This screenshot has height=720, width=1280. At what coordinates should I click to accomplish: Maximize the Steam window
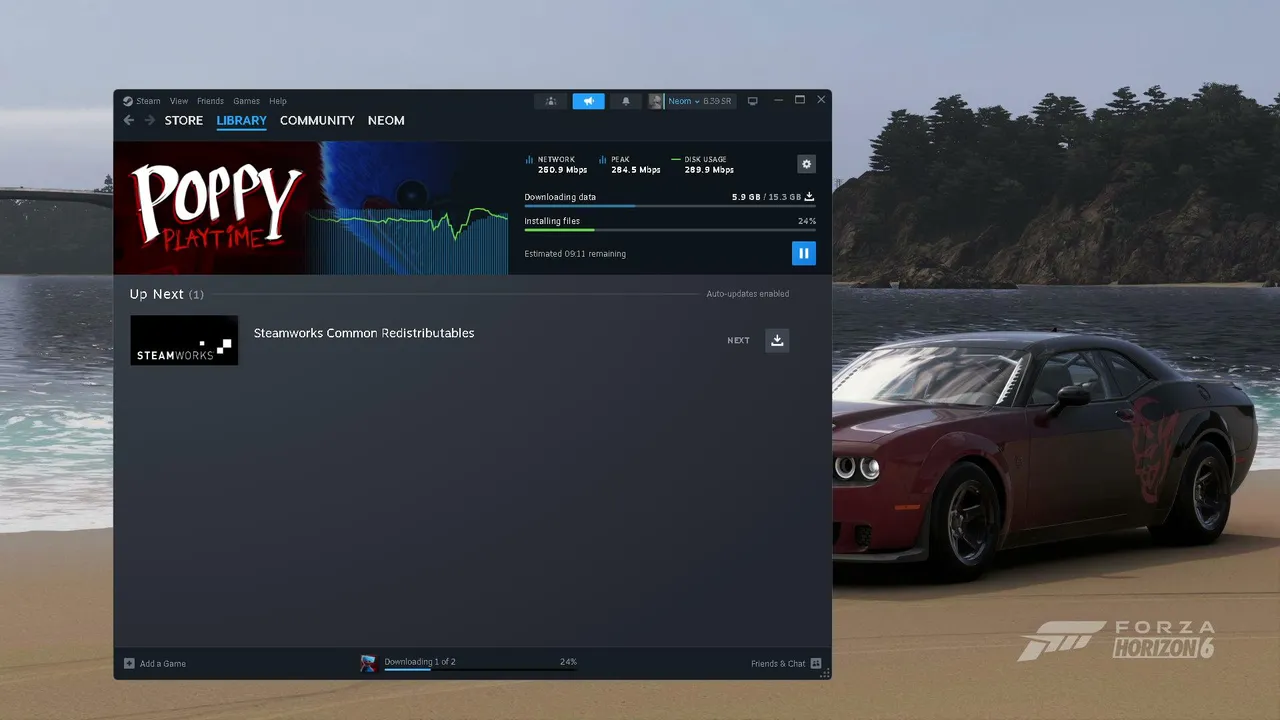click(800, 100)
